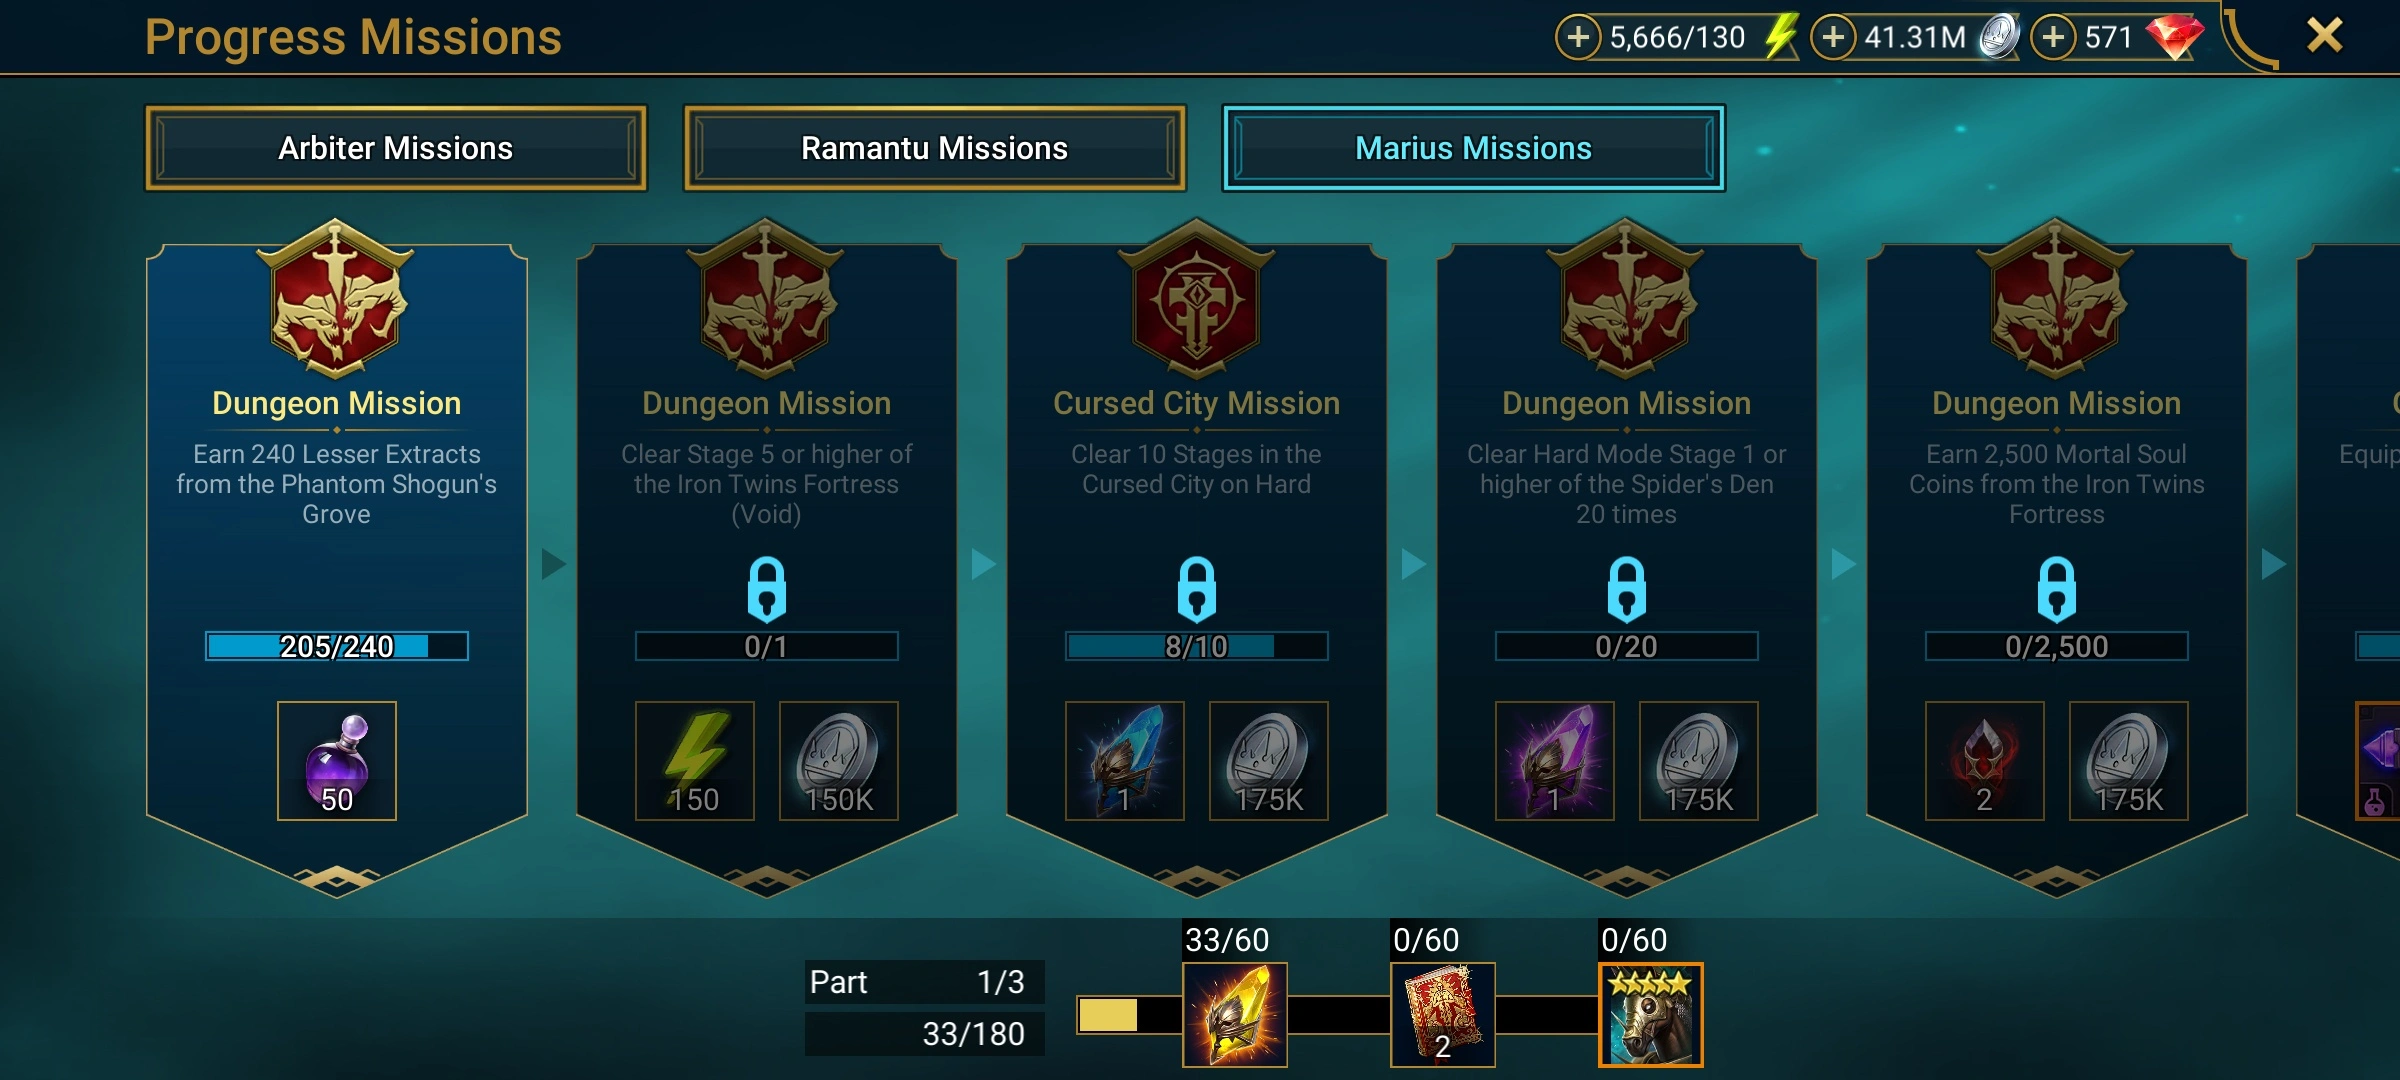2400x1080 pixels.
Task: Open the blue Ancient Shard reward
Action: [1125, 761]
